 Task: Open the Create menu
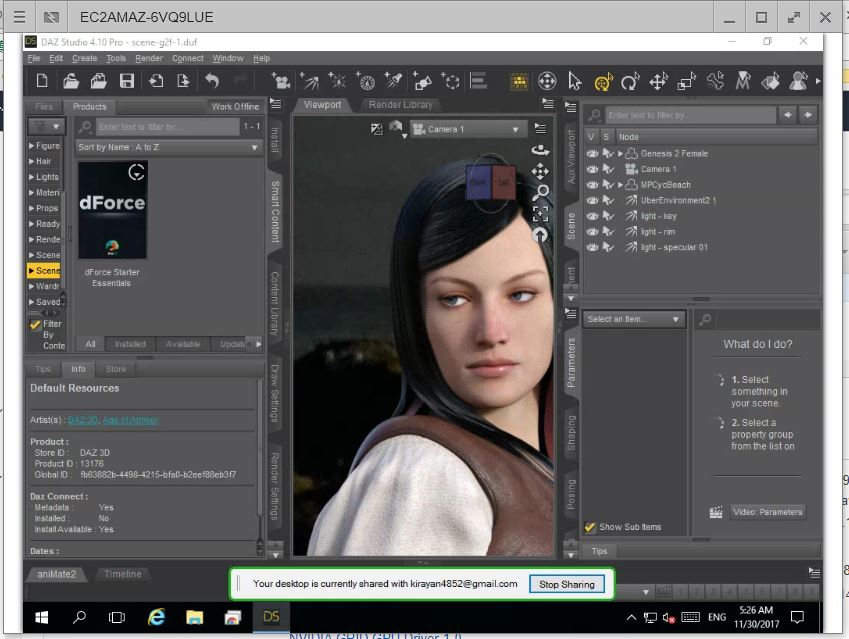(84, 58)
